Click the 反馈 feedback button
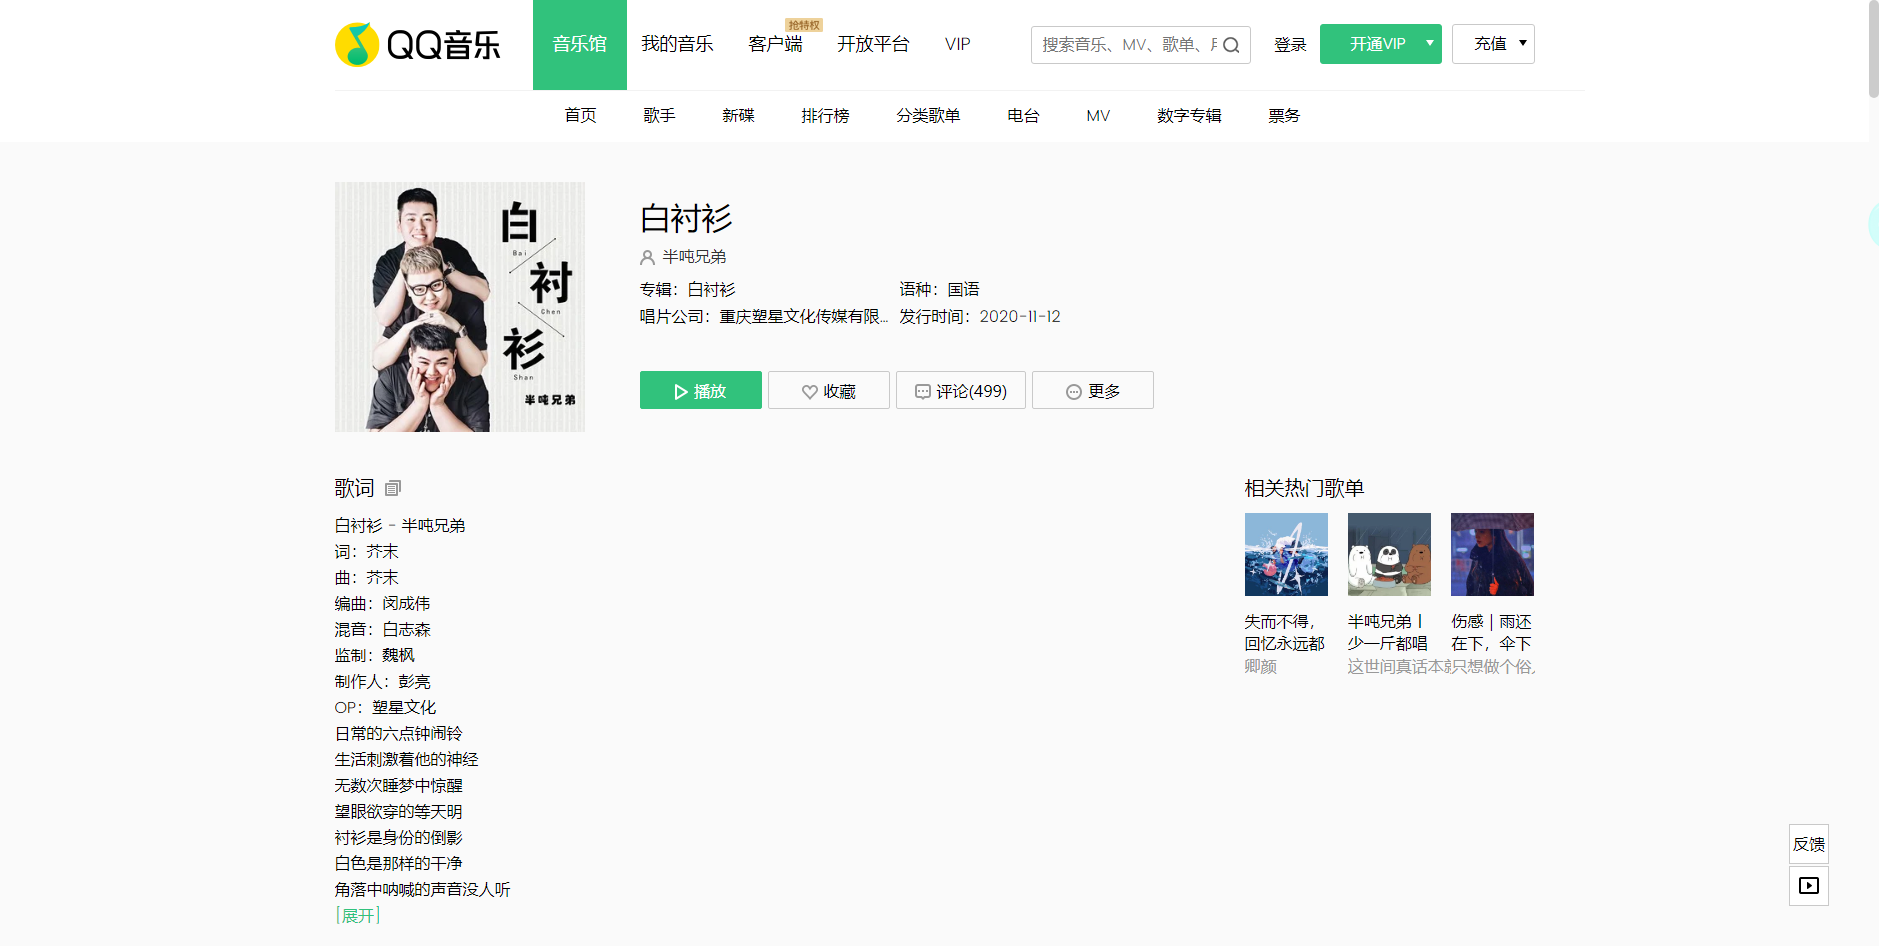1879x946 pixels. coord(1808,844)
